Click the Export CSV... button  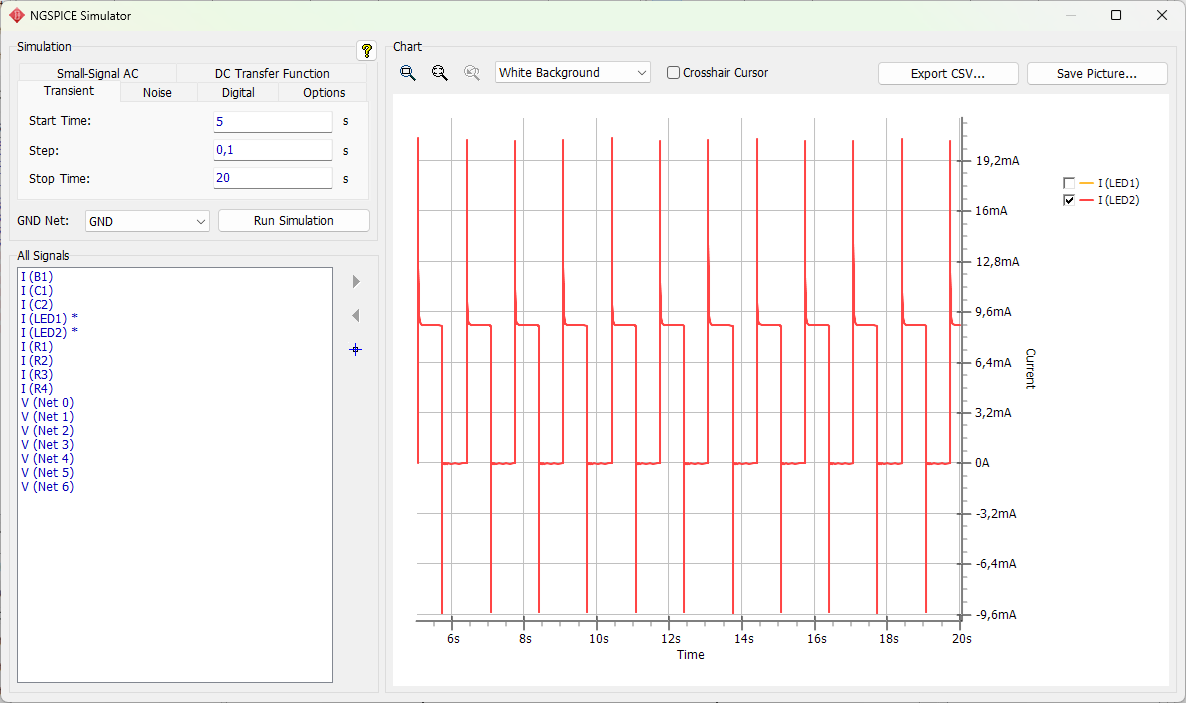coord(948,73)
